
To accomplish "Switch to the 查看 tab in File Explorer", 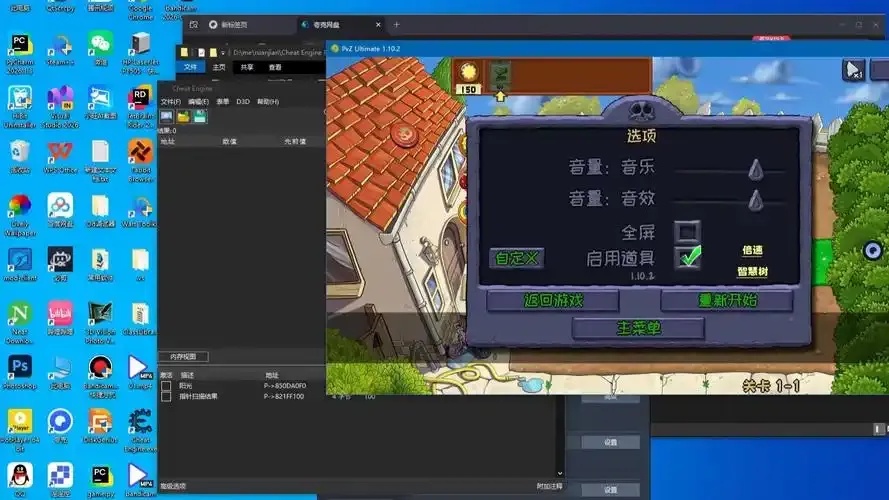I will [275, 67].
